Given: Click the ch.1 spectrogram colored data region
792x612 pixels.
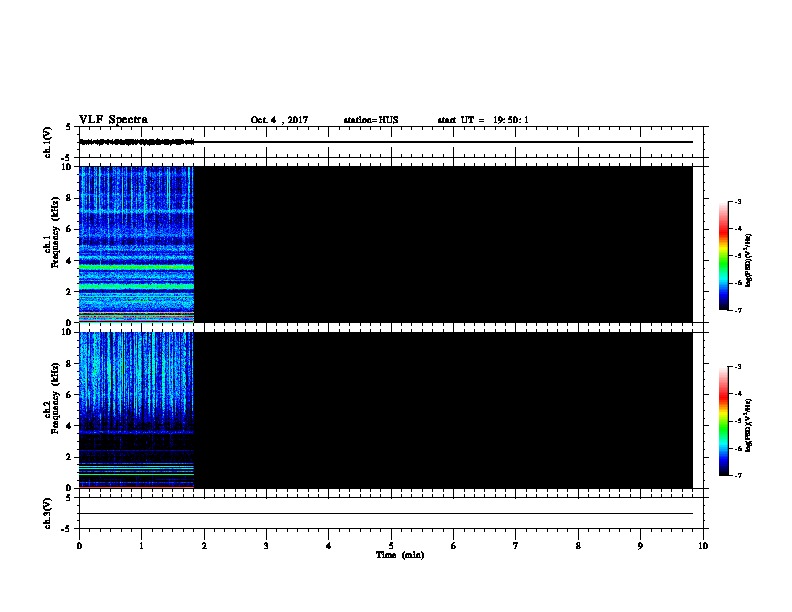Looking at the screenshot, I should [x=136, y=244].
